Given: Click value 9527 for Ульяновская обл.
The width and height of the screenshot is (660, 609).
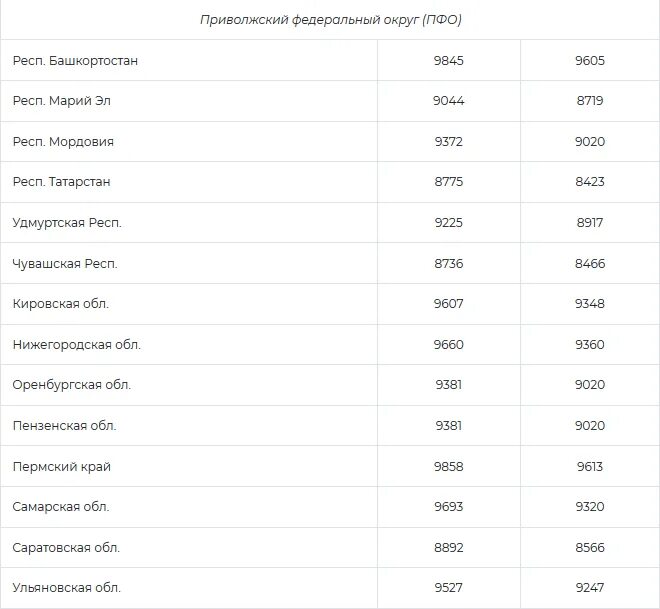Looking at the screenshot, I should (x=449, y=588).
